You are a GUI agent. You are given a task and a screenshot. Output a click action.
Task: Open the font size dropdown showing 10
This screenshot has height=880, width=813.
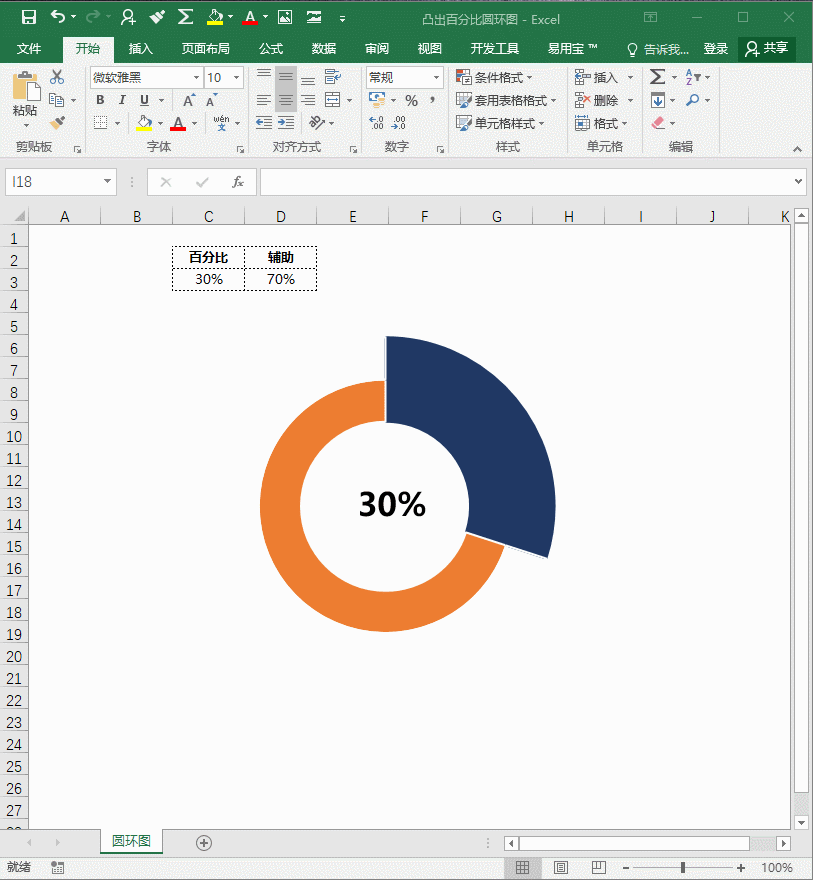(x=237, y=77)
